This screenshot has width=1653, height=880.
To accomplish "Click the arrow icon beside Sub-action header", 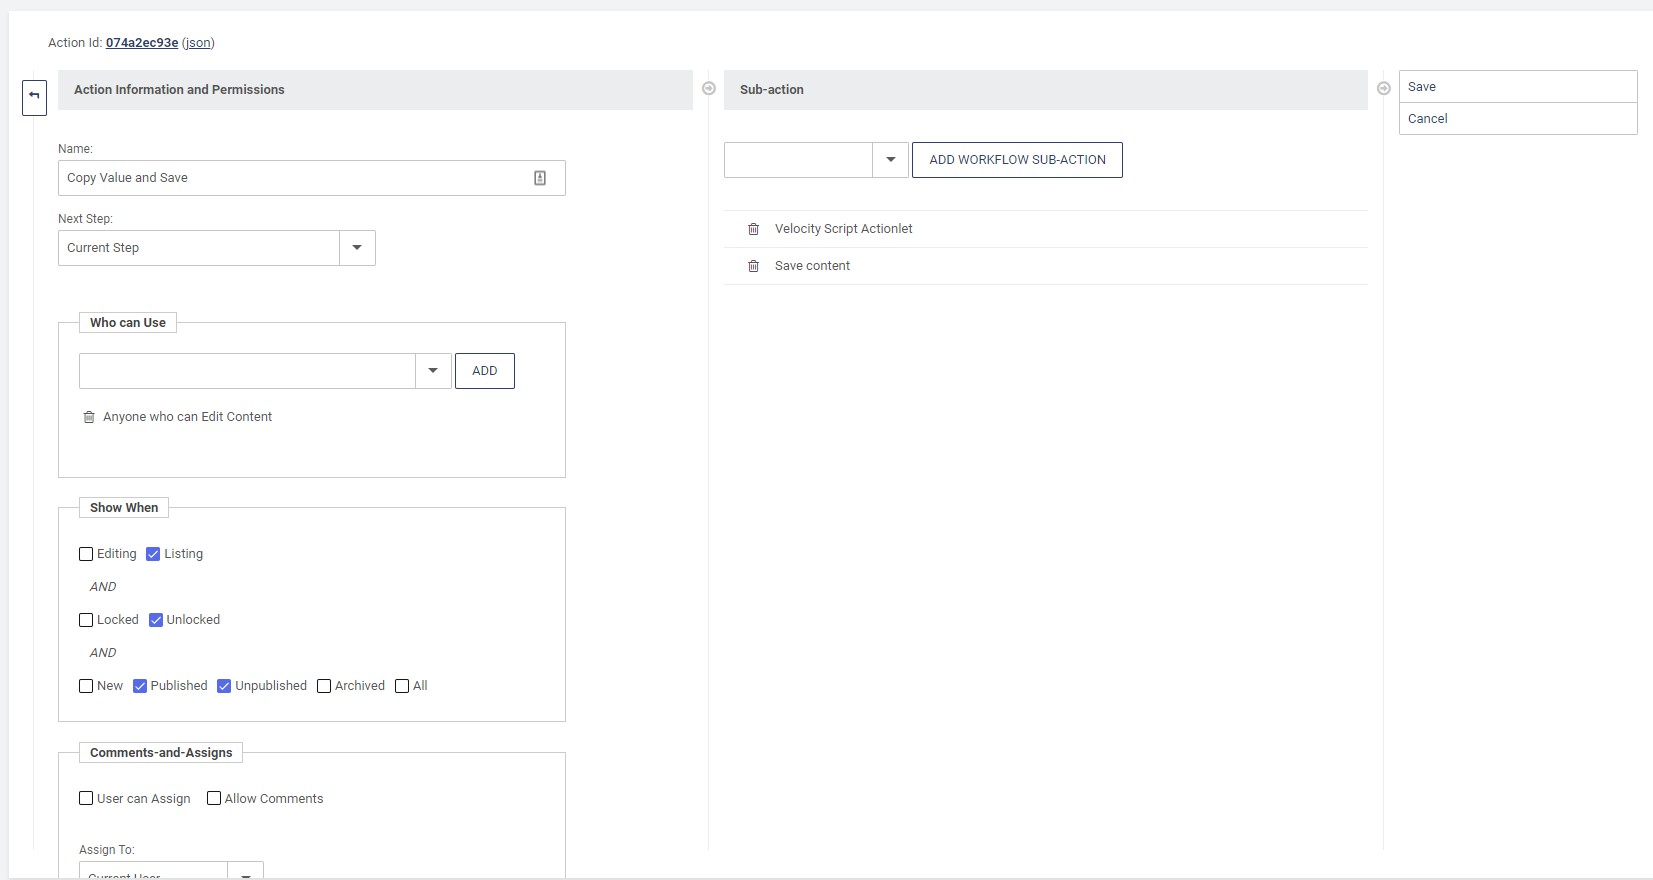I will pyautogui.click(x=1384, y=89).
